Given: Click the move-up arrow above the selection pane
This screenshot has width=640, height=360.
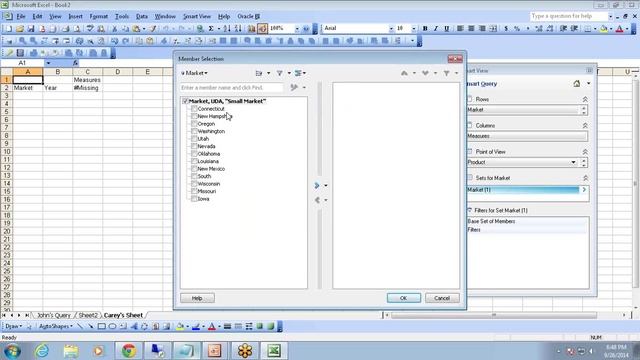Looking at the screenshot, I should pyautogui.click(x=404, y=73).
